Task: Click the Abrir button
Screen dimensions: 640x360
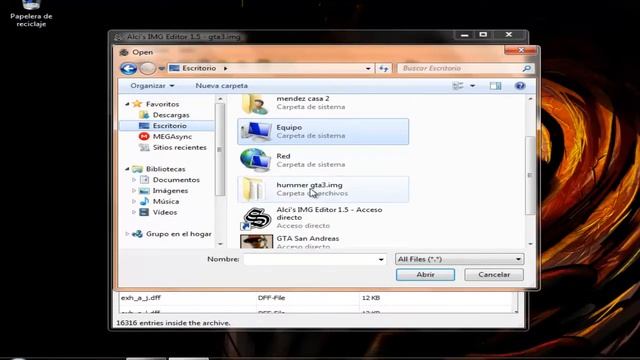Action: (x=425, y=275)
